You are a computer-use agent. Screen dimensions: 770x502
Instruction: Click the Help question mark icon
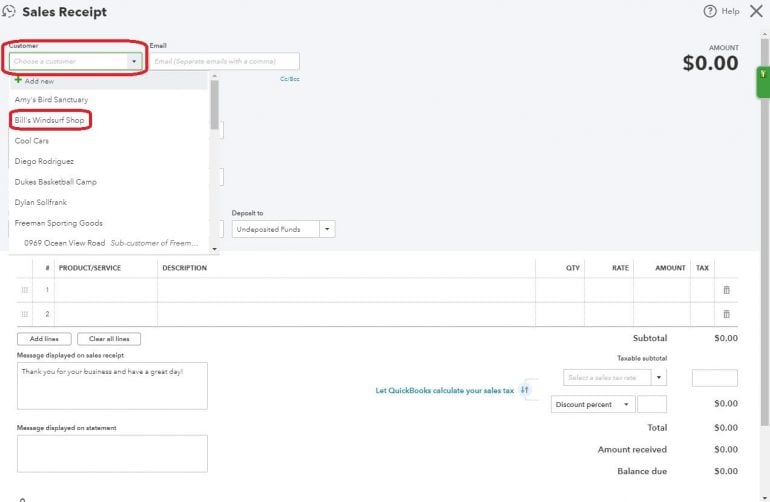click(x=710, y=11)
